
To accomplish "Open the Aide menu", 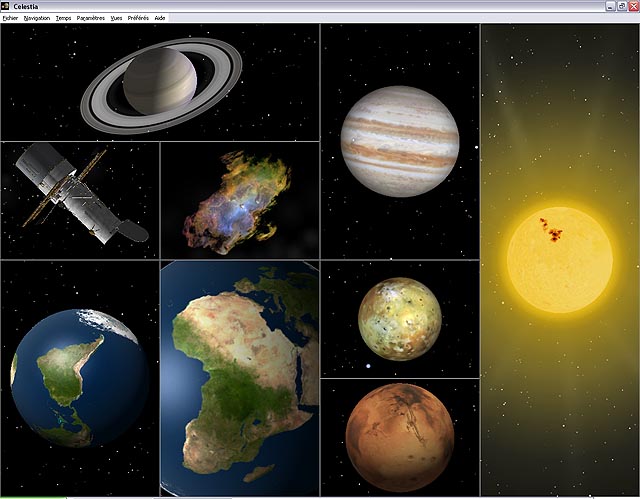I will pos(160,18).
